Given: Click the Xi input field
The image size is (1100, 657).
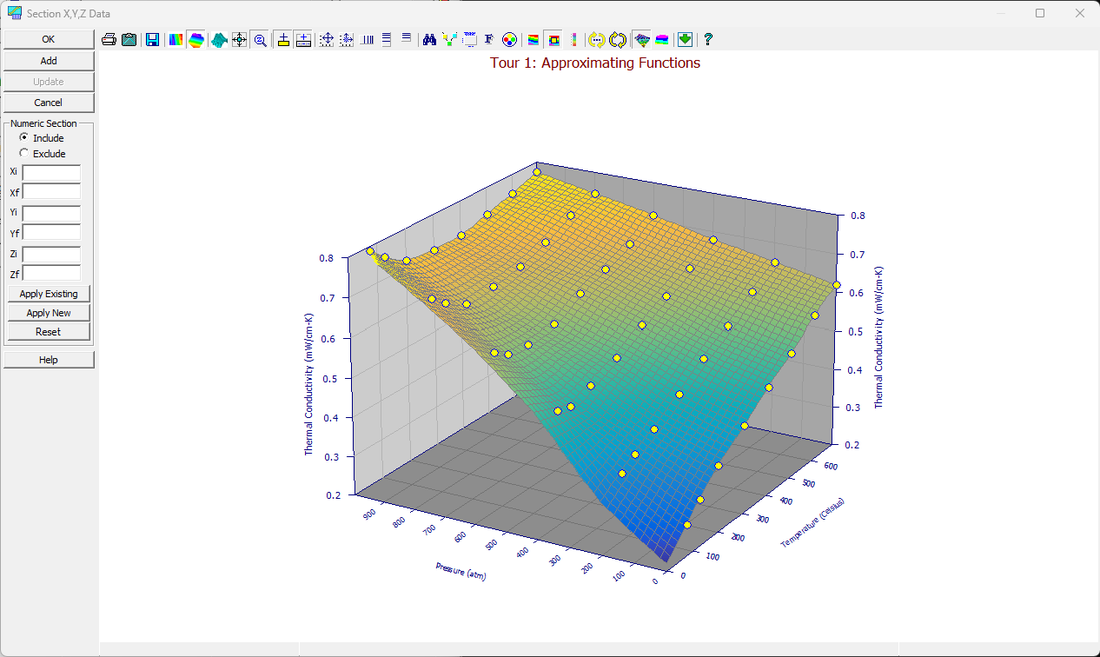Looking at the screenshot, I should coord(51,172).
